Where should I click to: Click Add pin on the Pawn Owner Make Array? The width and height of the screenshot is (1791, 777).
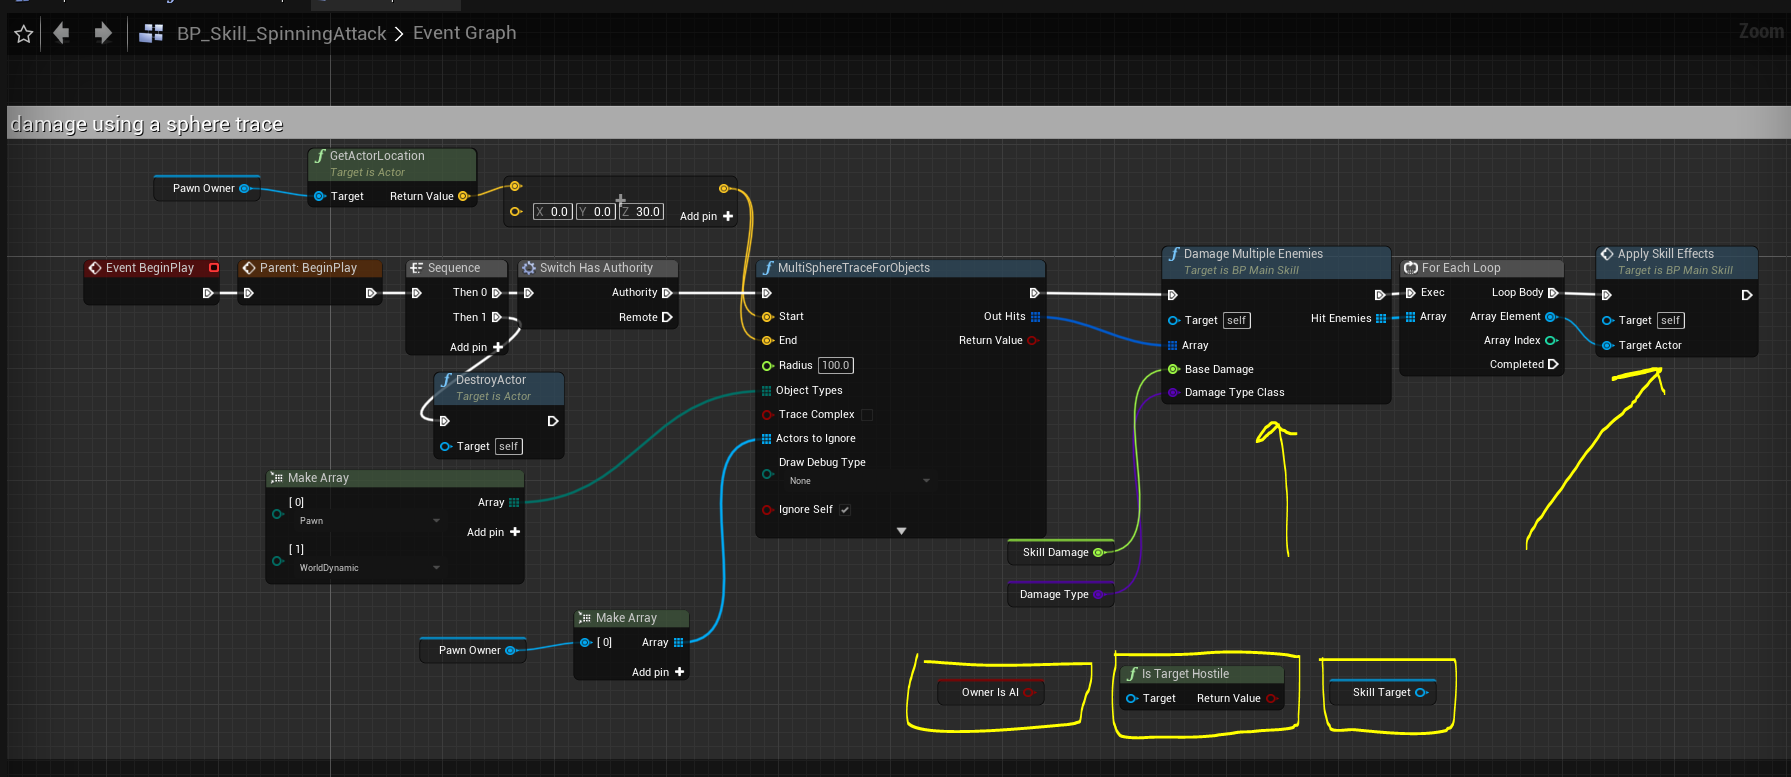pos(658,672)
